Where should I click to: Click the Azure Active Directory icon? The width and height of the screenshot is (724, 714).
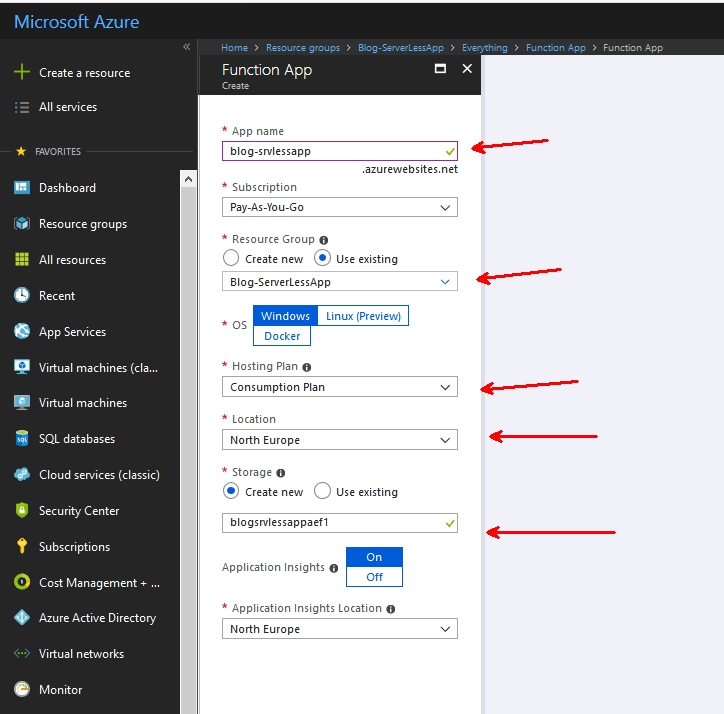click(x=22, y=617)
